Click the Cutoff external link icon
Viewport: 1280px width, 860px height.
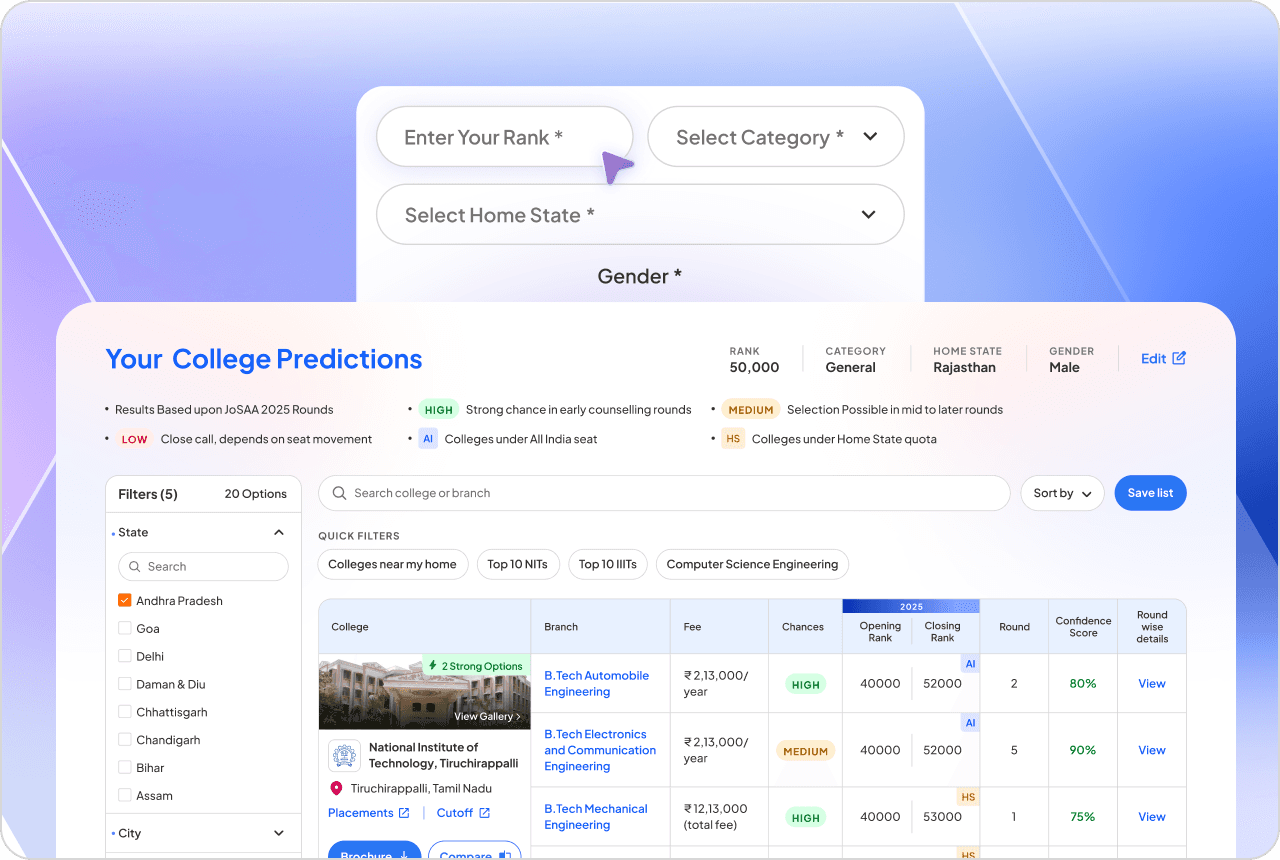(484, 813)
